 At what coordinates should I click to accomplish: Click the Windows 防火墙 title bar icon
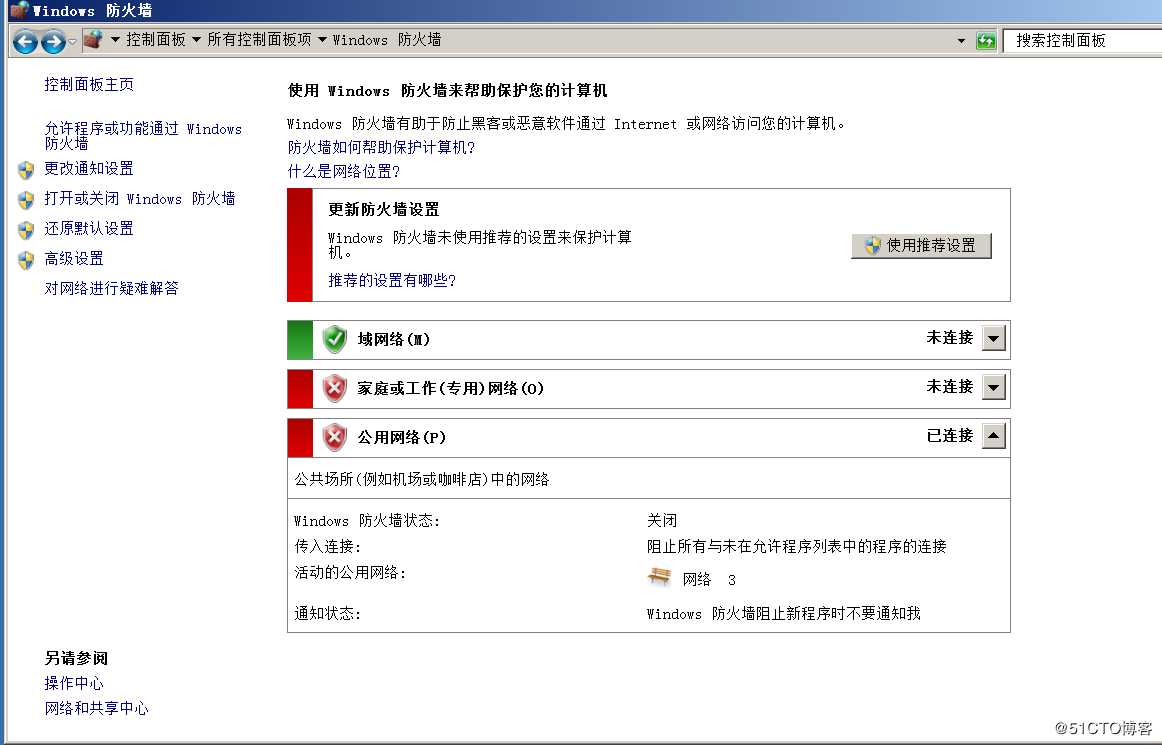tap(19, 10)
